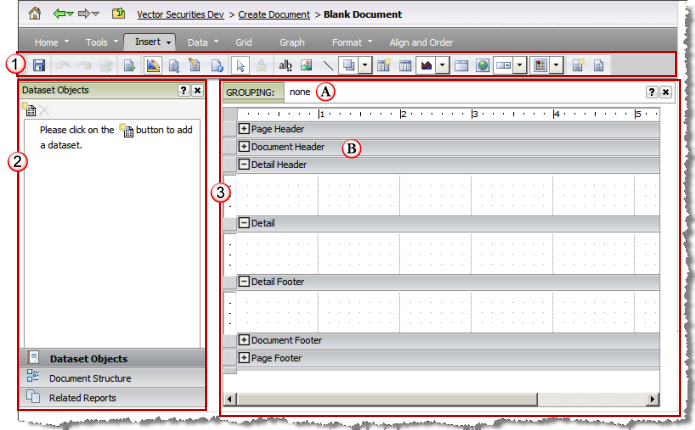Click the padlock Lock icon
This screenshot has height=430, width=695.
click(x=262, y=66)
